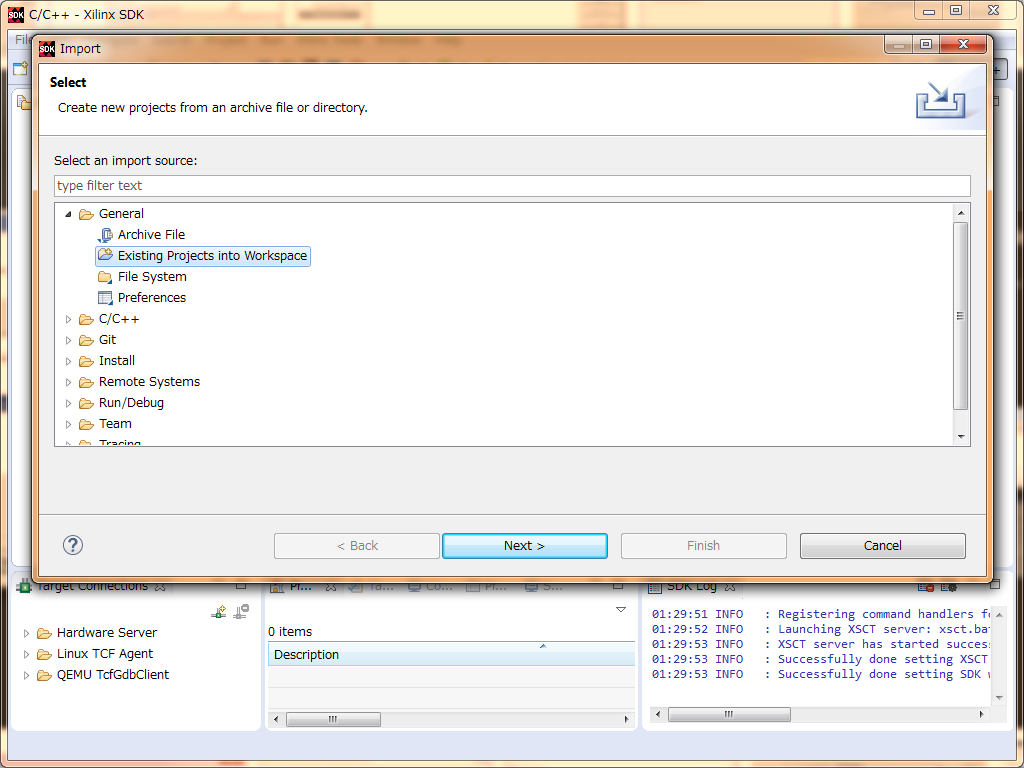Viewport: 1024px width, 768px height.
Task: Expand the Team import category
Action: tap(68, 424)
